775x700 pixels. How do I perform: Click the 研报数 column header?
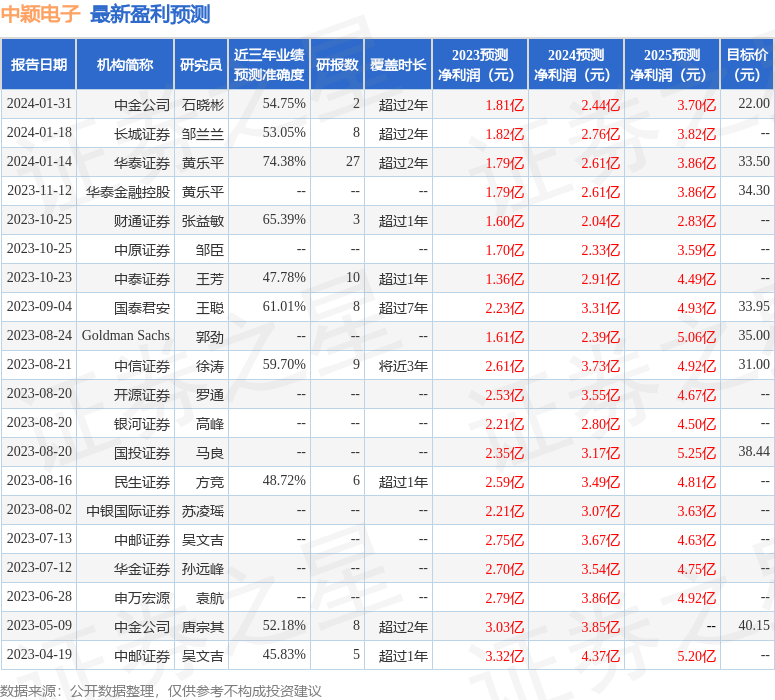[x=337, y=65]
